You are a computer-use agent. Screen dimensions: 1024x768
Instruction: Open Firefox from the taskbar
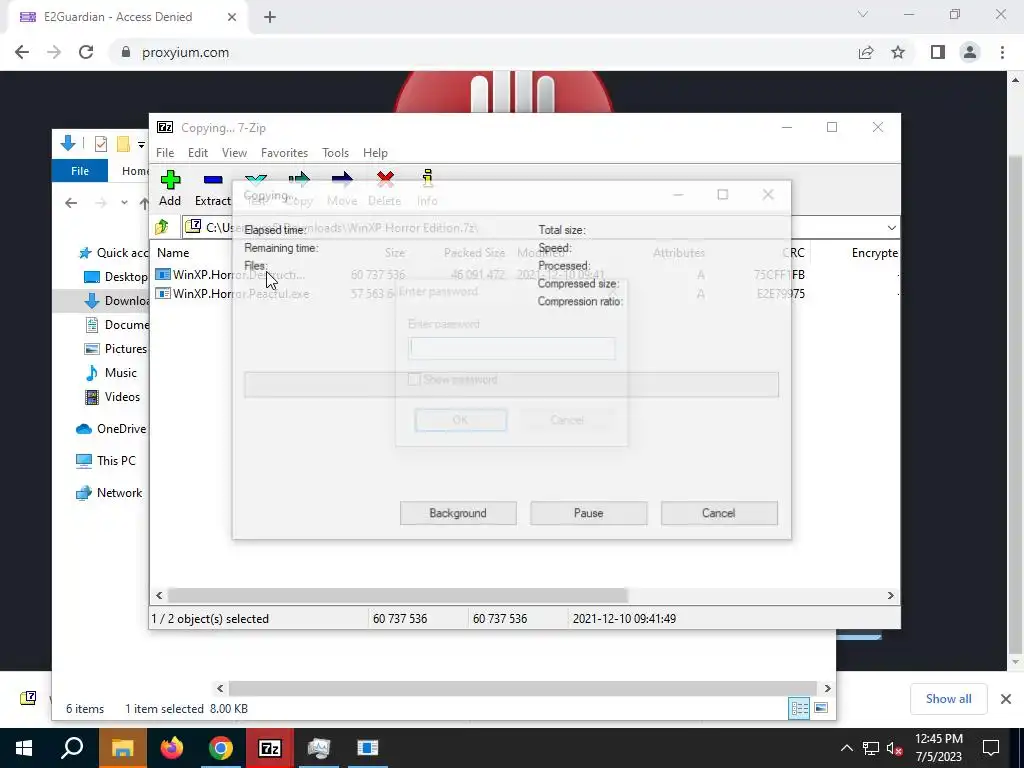[x=172, y=748]
